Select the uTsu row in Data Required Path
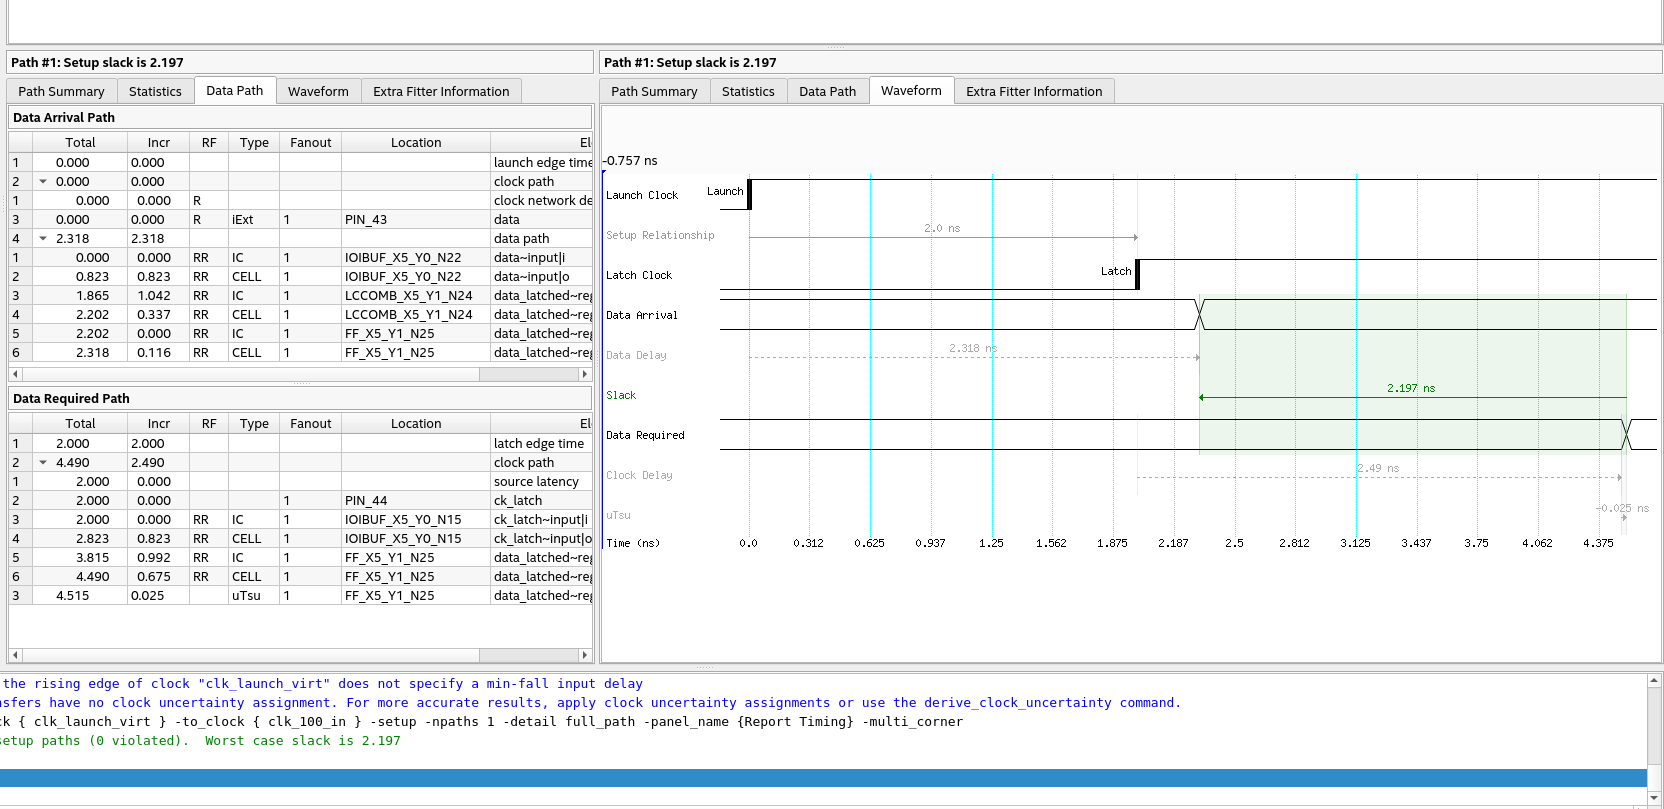 [x=246, y=596]
